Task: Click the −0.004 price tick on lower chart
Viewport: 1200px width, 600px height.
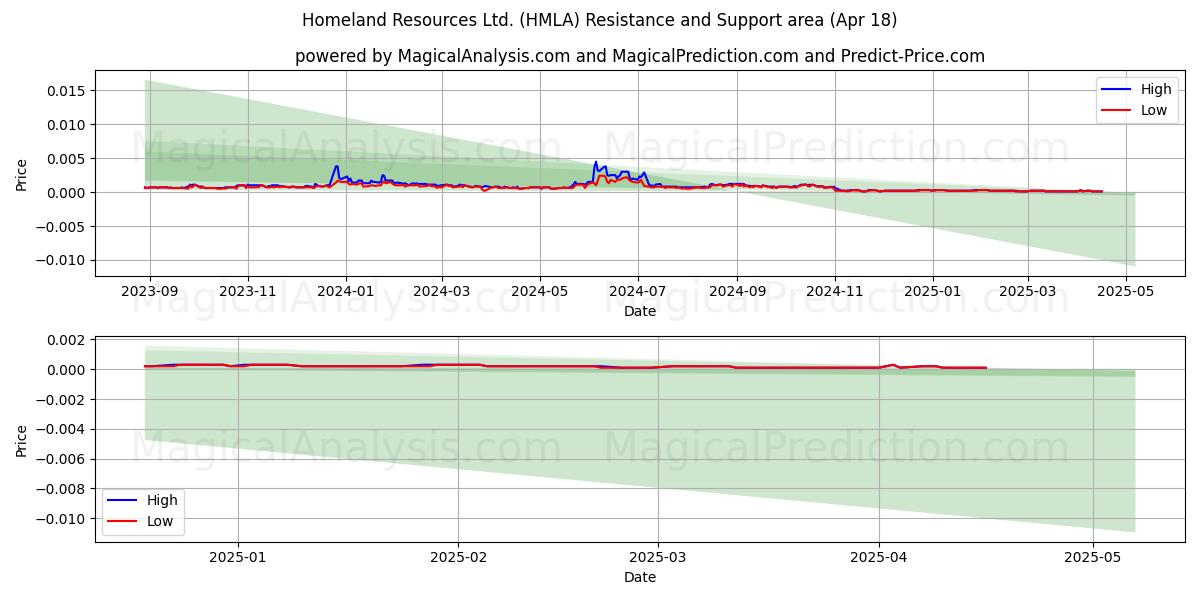Action: (61, 430)
